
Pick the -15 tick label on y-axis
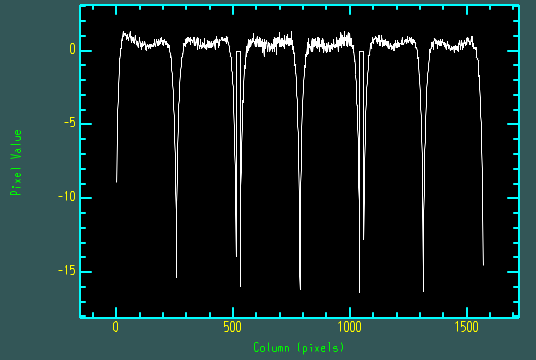point(66,271)
